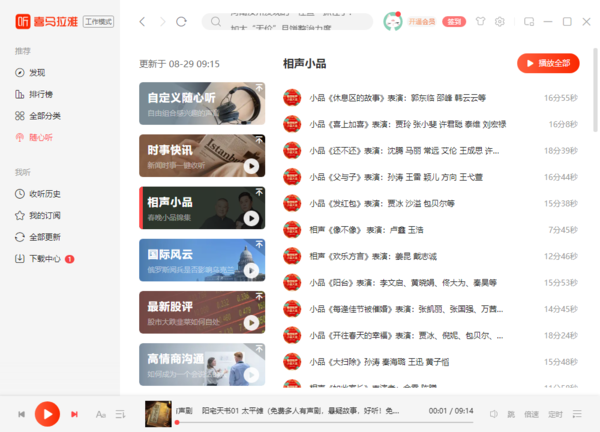Click the volume speaker icon
Screen dimensions: 600x432
coord(494,414)
